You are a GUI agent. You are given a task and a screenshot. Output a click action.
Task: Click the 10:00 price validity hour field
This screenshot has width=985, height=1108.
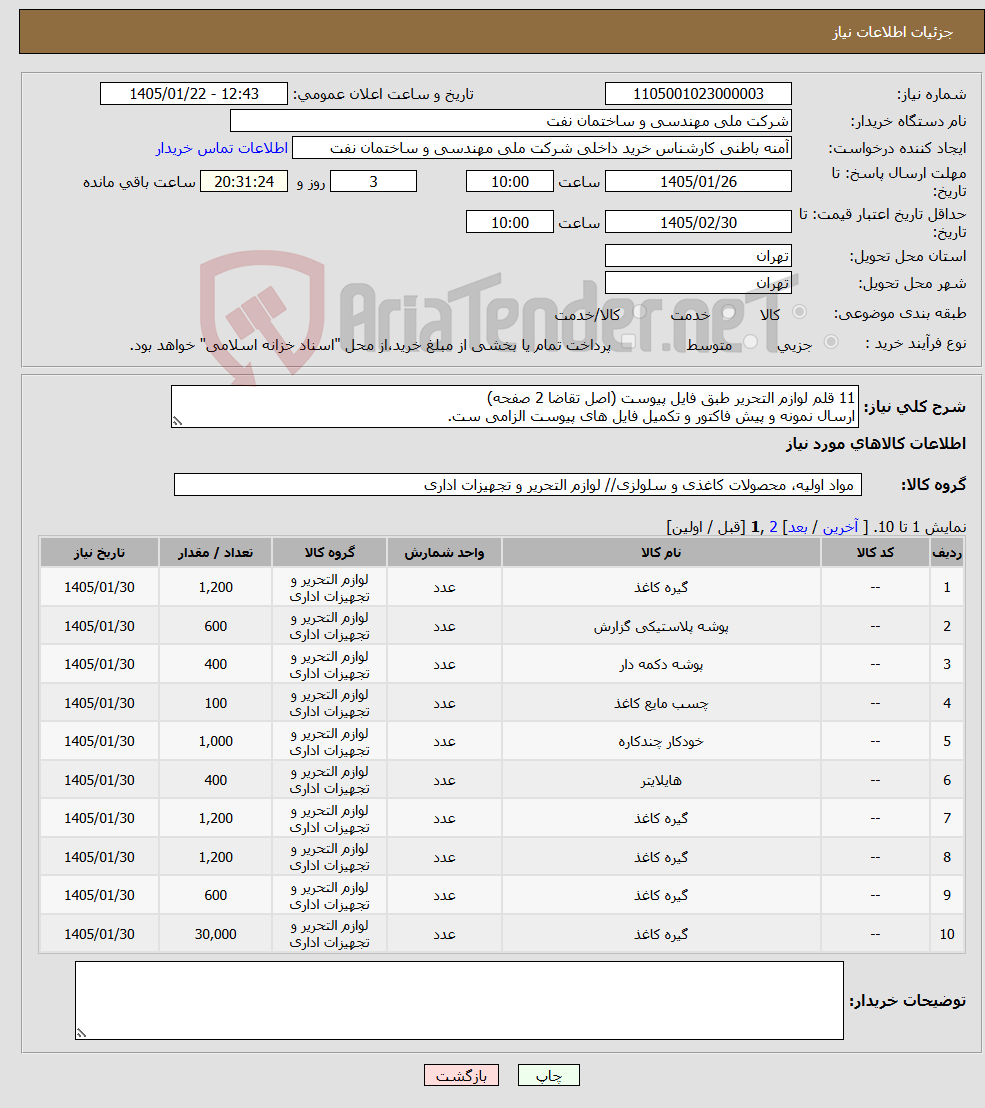[509, 223]
